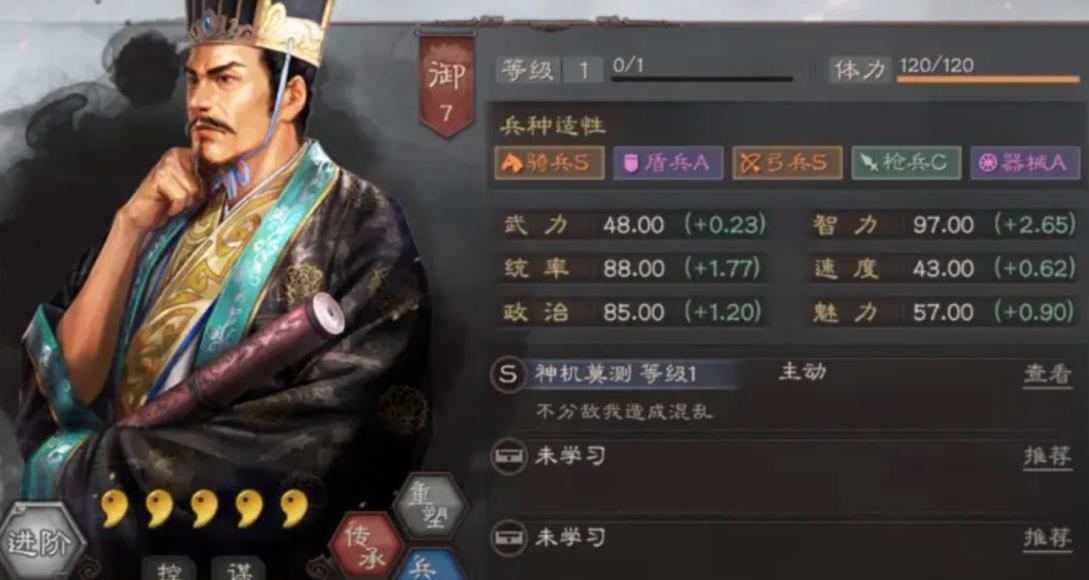The width and height of the screenshot is (1089, 580).
Task: Choose the 骑兵S troop type
Action: coord(549,163)
